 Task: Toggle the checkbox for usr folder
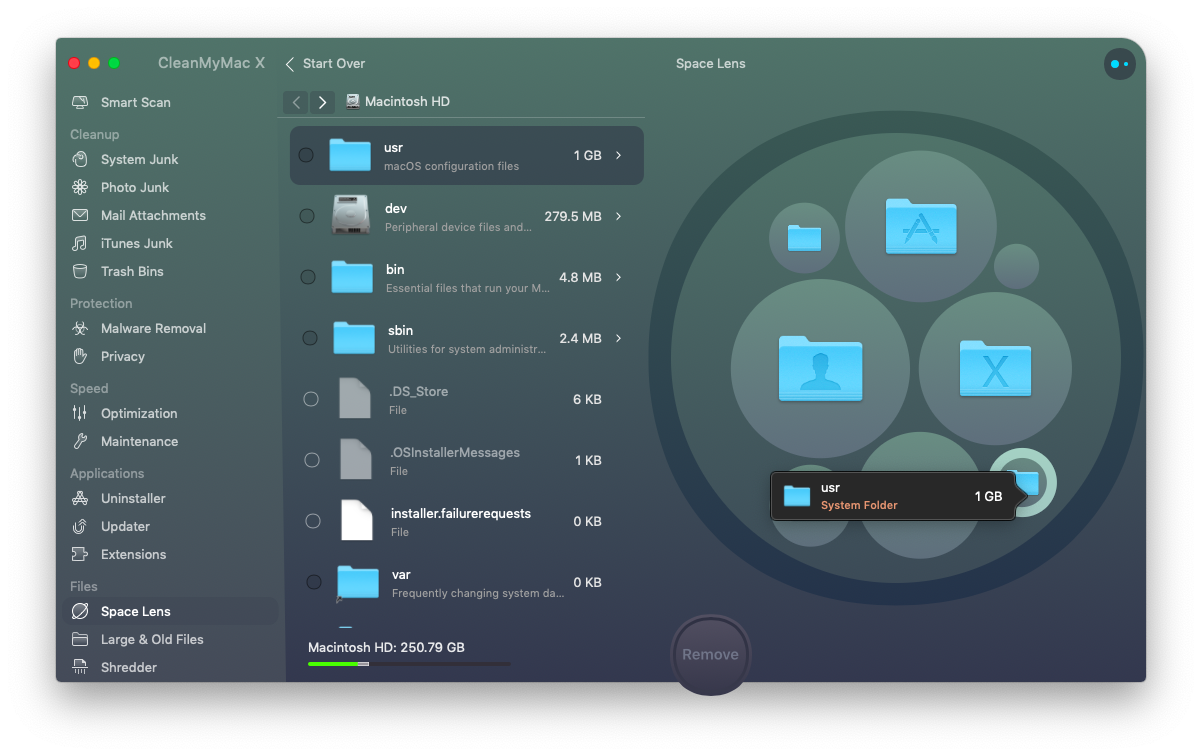306,155
